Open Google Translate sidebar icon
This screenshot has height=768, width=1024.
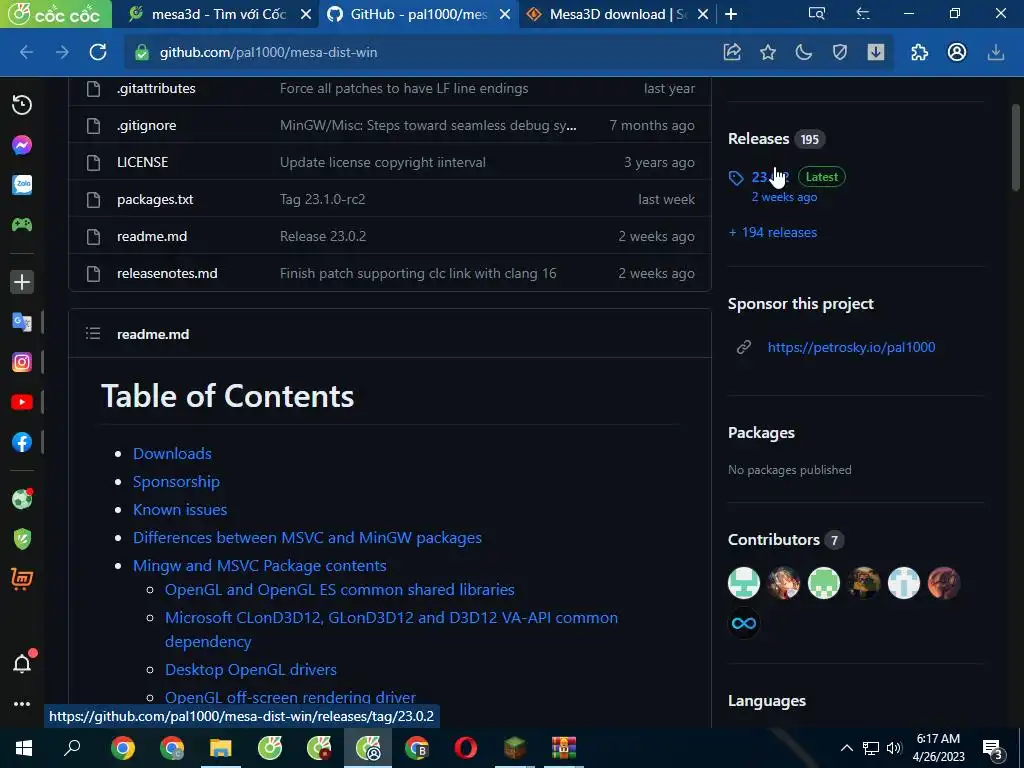coord(22,322)
